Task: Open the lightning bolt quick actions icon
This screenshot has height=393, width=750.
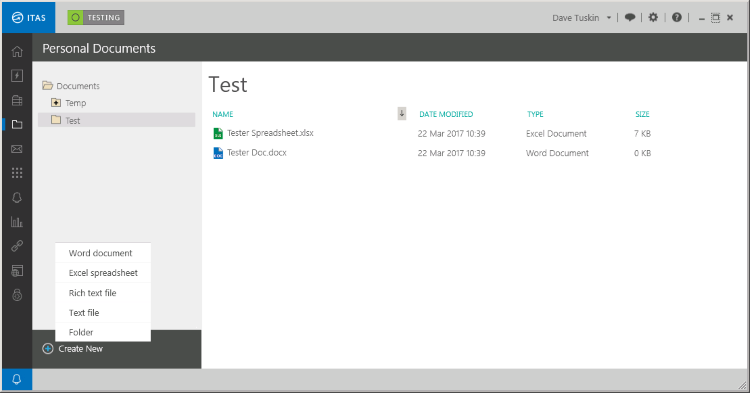Action: click(17, 76)
